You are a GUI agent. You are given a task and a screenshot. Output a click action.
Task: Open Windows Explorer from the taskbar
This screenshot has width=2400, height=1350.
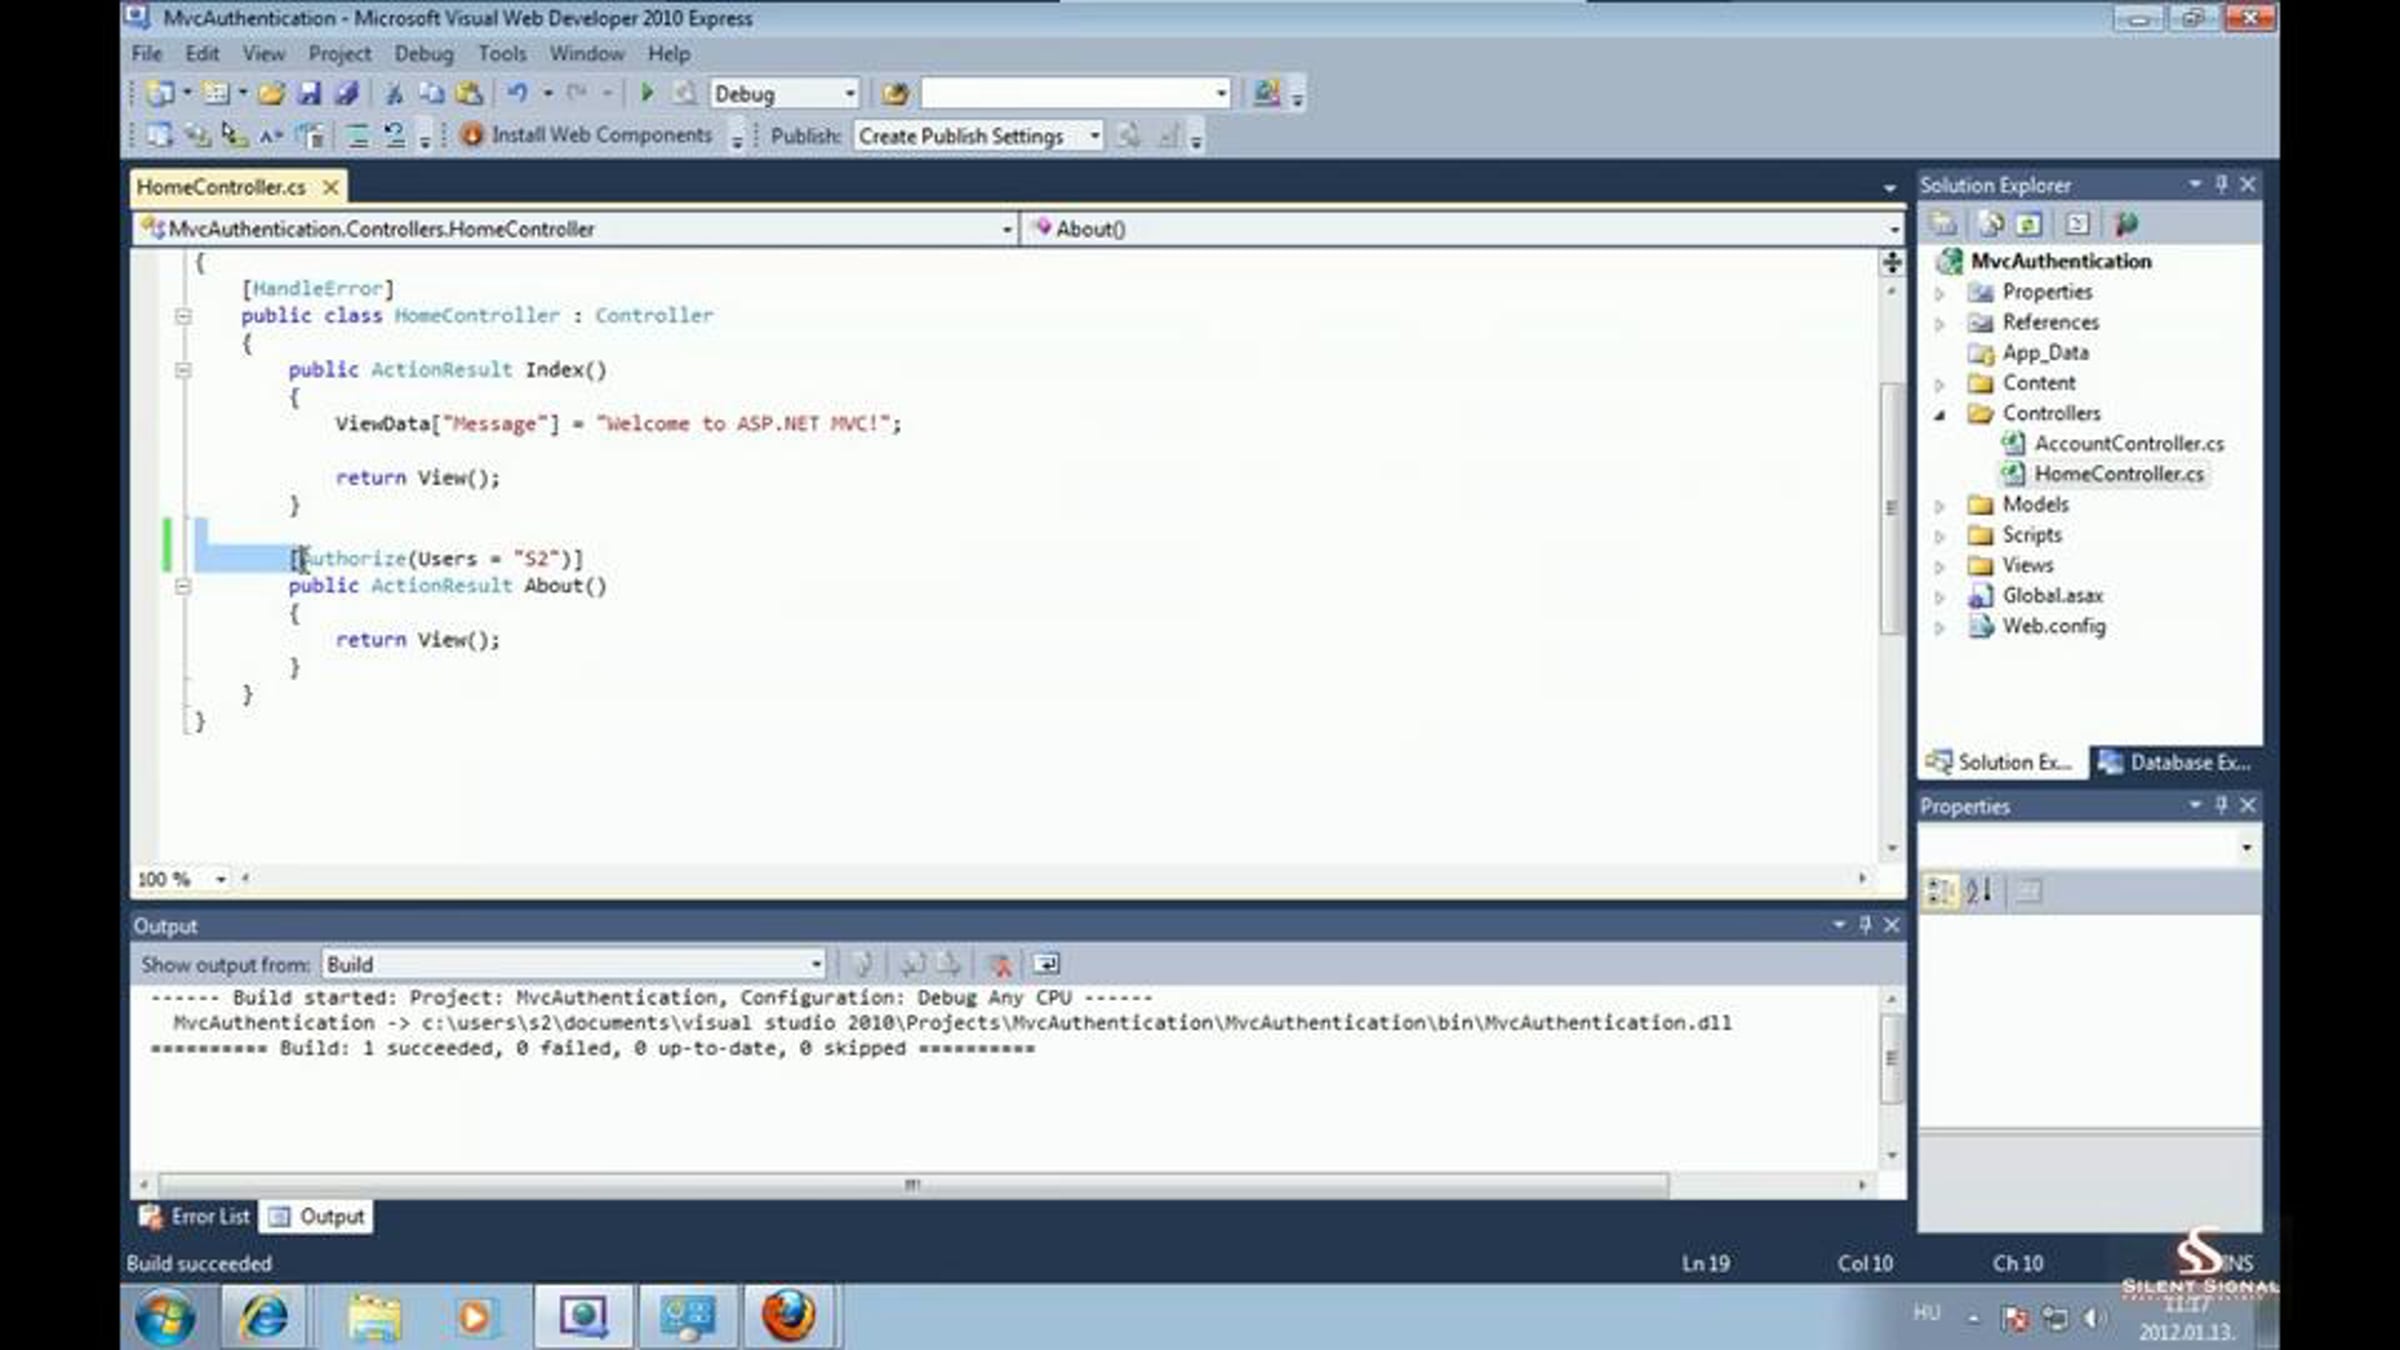pyautogui.click(x=374, y=1316)
